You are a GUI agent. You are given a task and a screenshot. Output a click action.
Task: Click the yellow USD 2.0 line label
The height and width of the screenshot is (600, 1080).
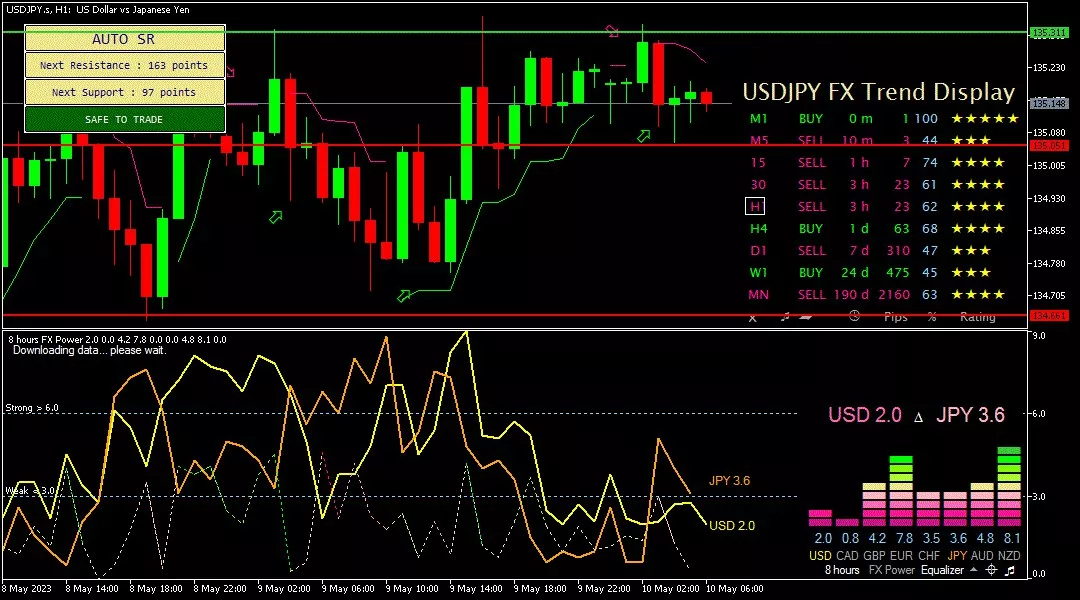[x=731, y=526]
